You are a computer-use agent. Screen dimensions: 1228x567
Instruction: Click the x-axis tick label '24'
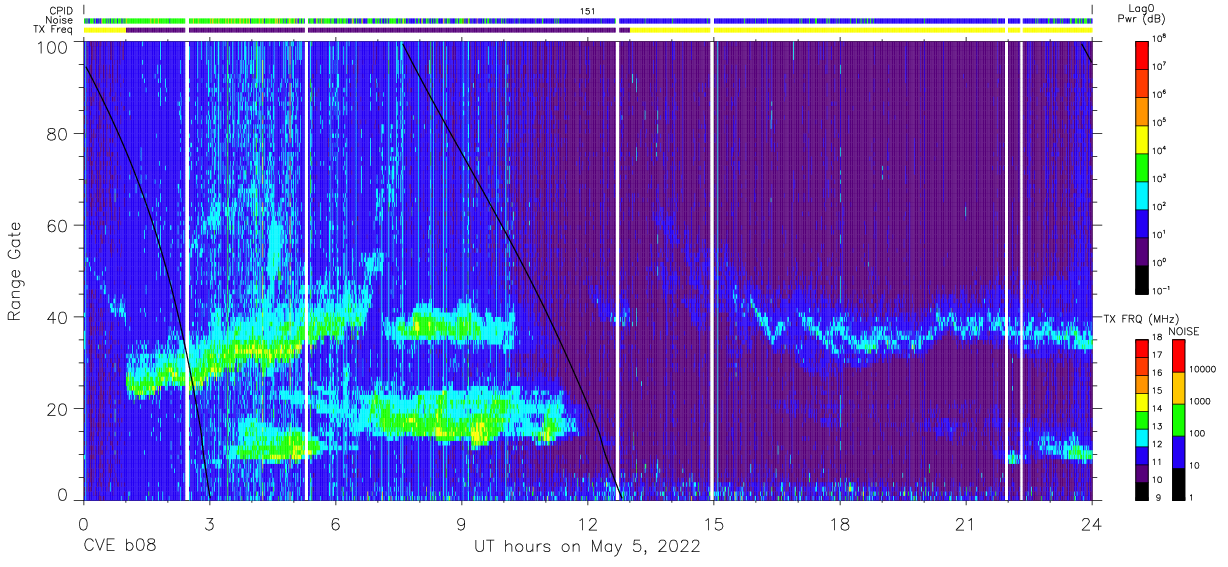click(x=1091, y=523)
